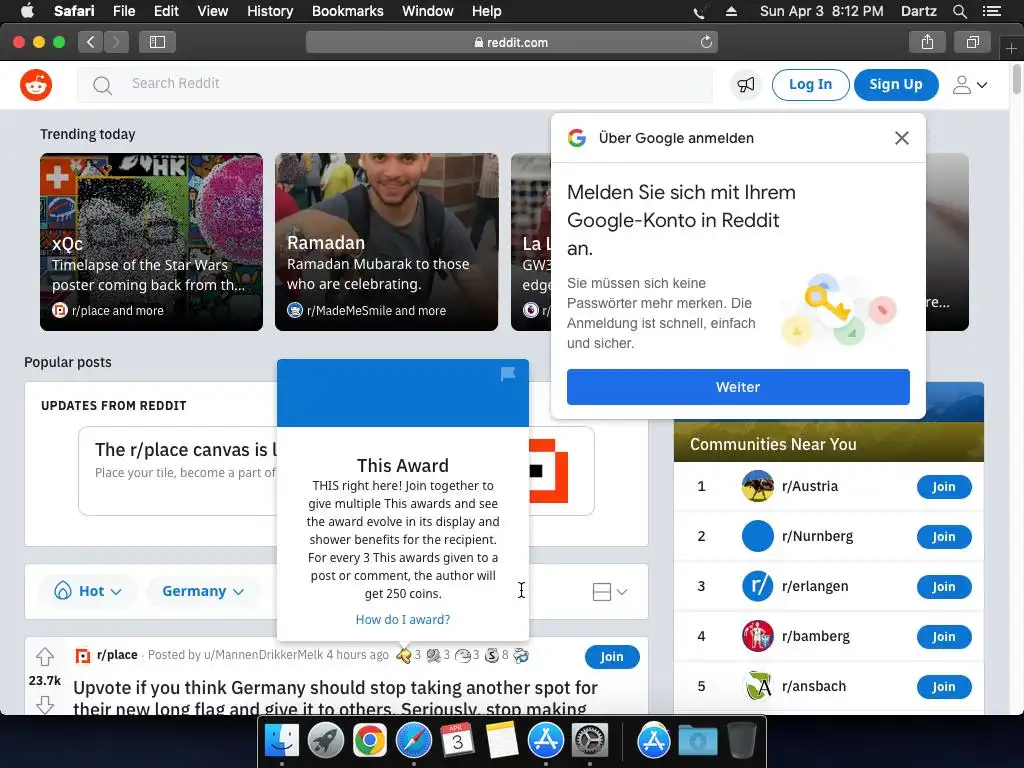Open the Window menu
This screenshot has height=768, width=1024.
click(427, 11)
